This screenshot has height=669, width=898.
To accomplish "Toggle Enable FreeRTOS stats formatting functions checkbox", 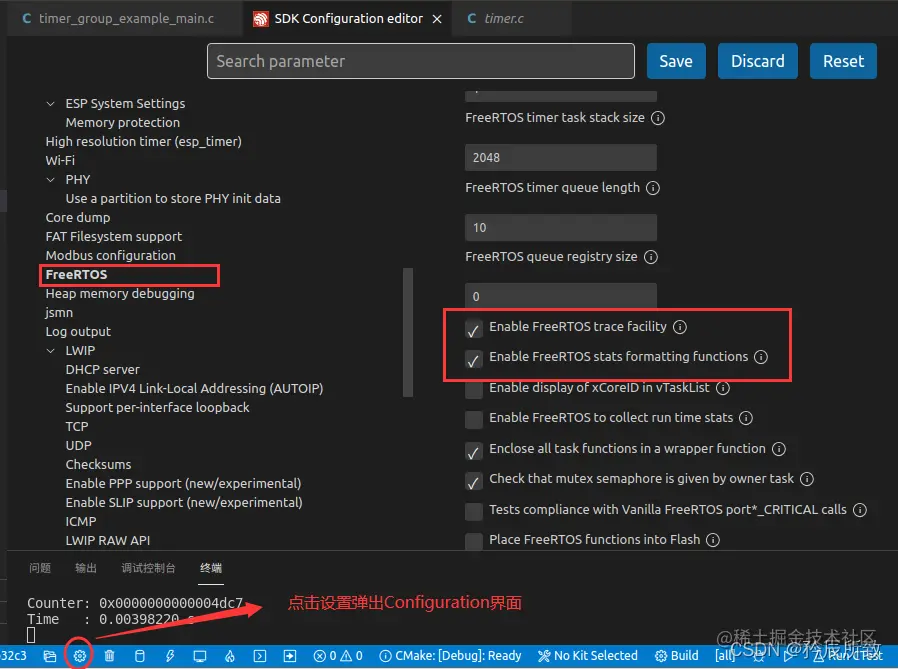I will [474, 359].
